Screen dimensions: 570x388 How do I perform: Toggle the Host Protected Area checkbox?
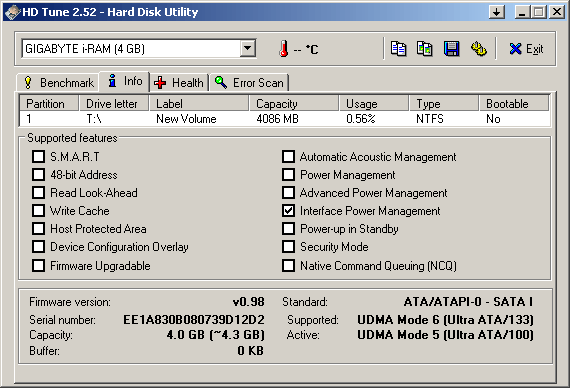tap(38, 229)
